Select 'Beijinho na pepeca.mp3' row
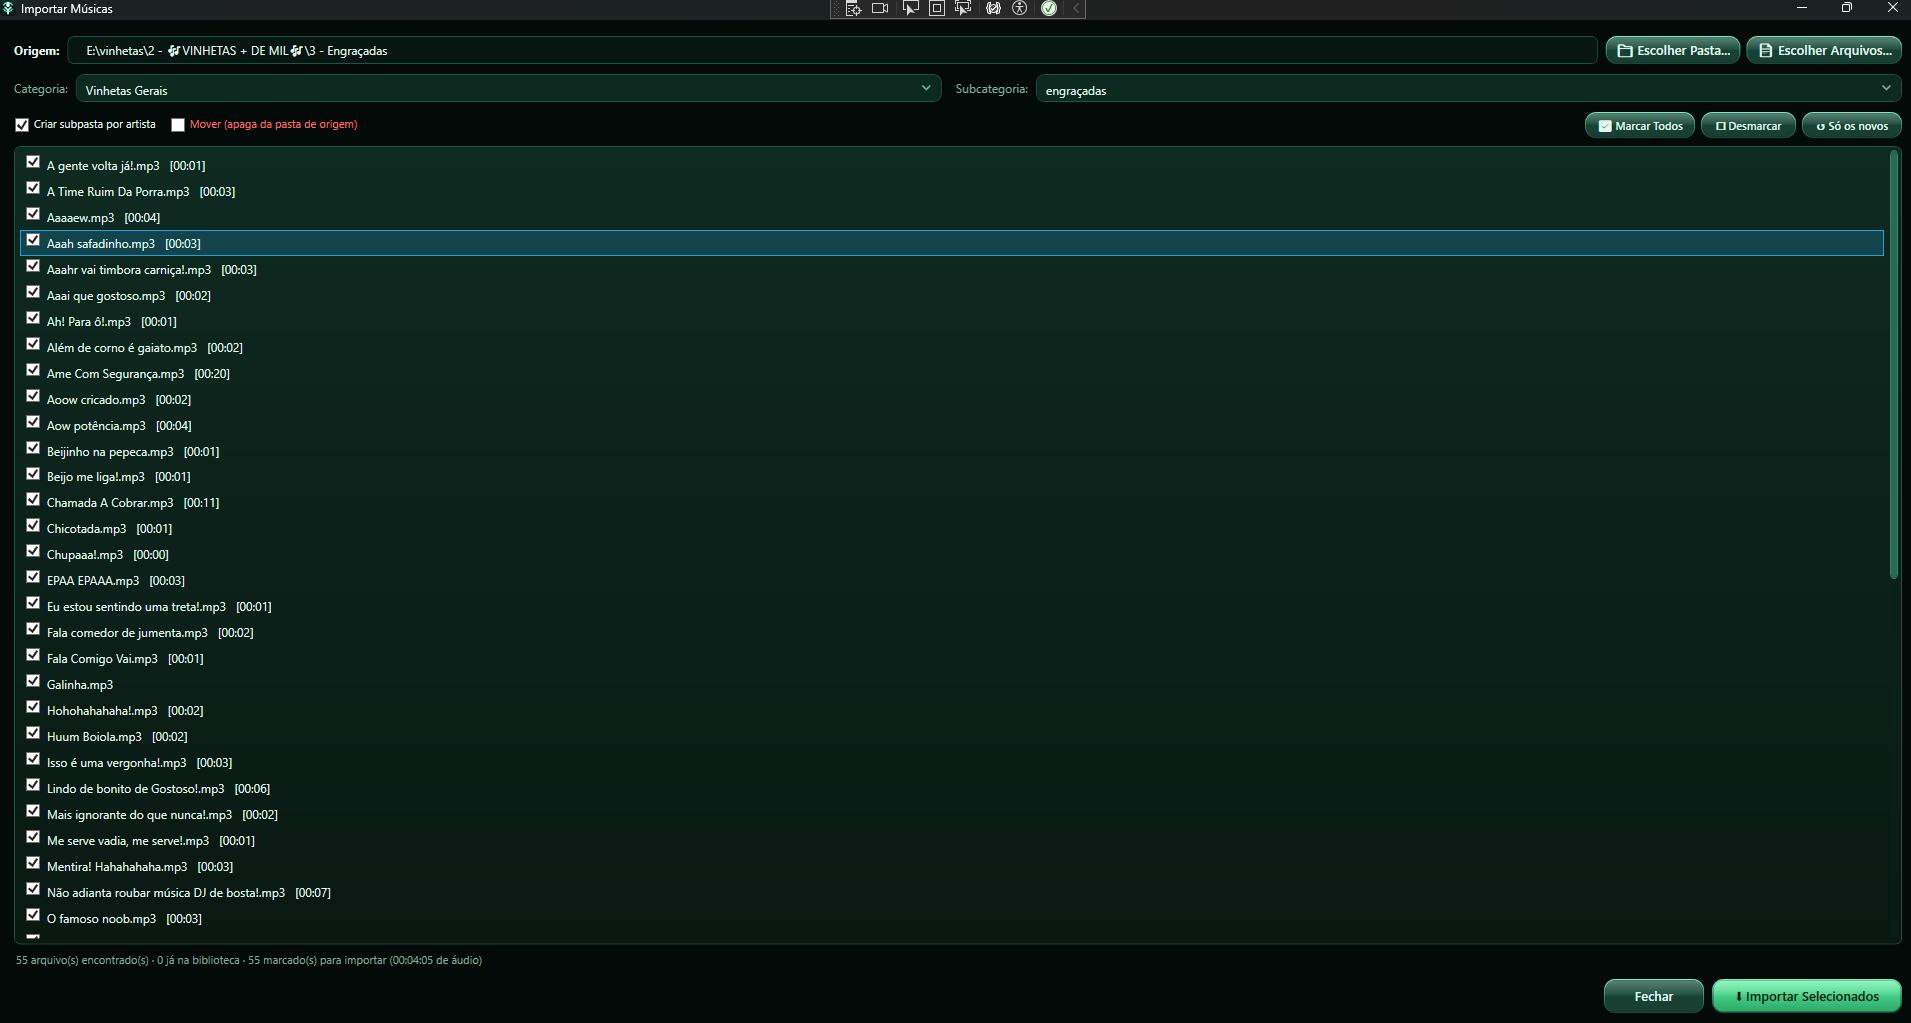 click(x=951, y=451)
